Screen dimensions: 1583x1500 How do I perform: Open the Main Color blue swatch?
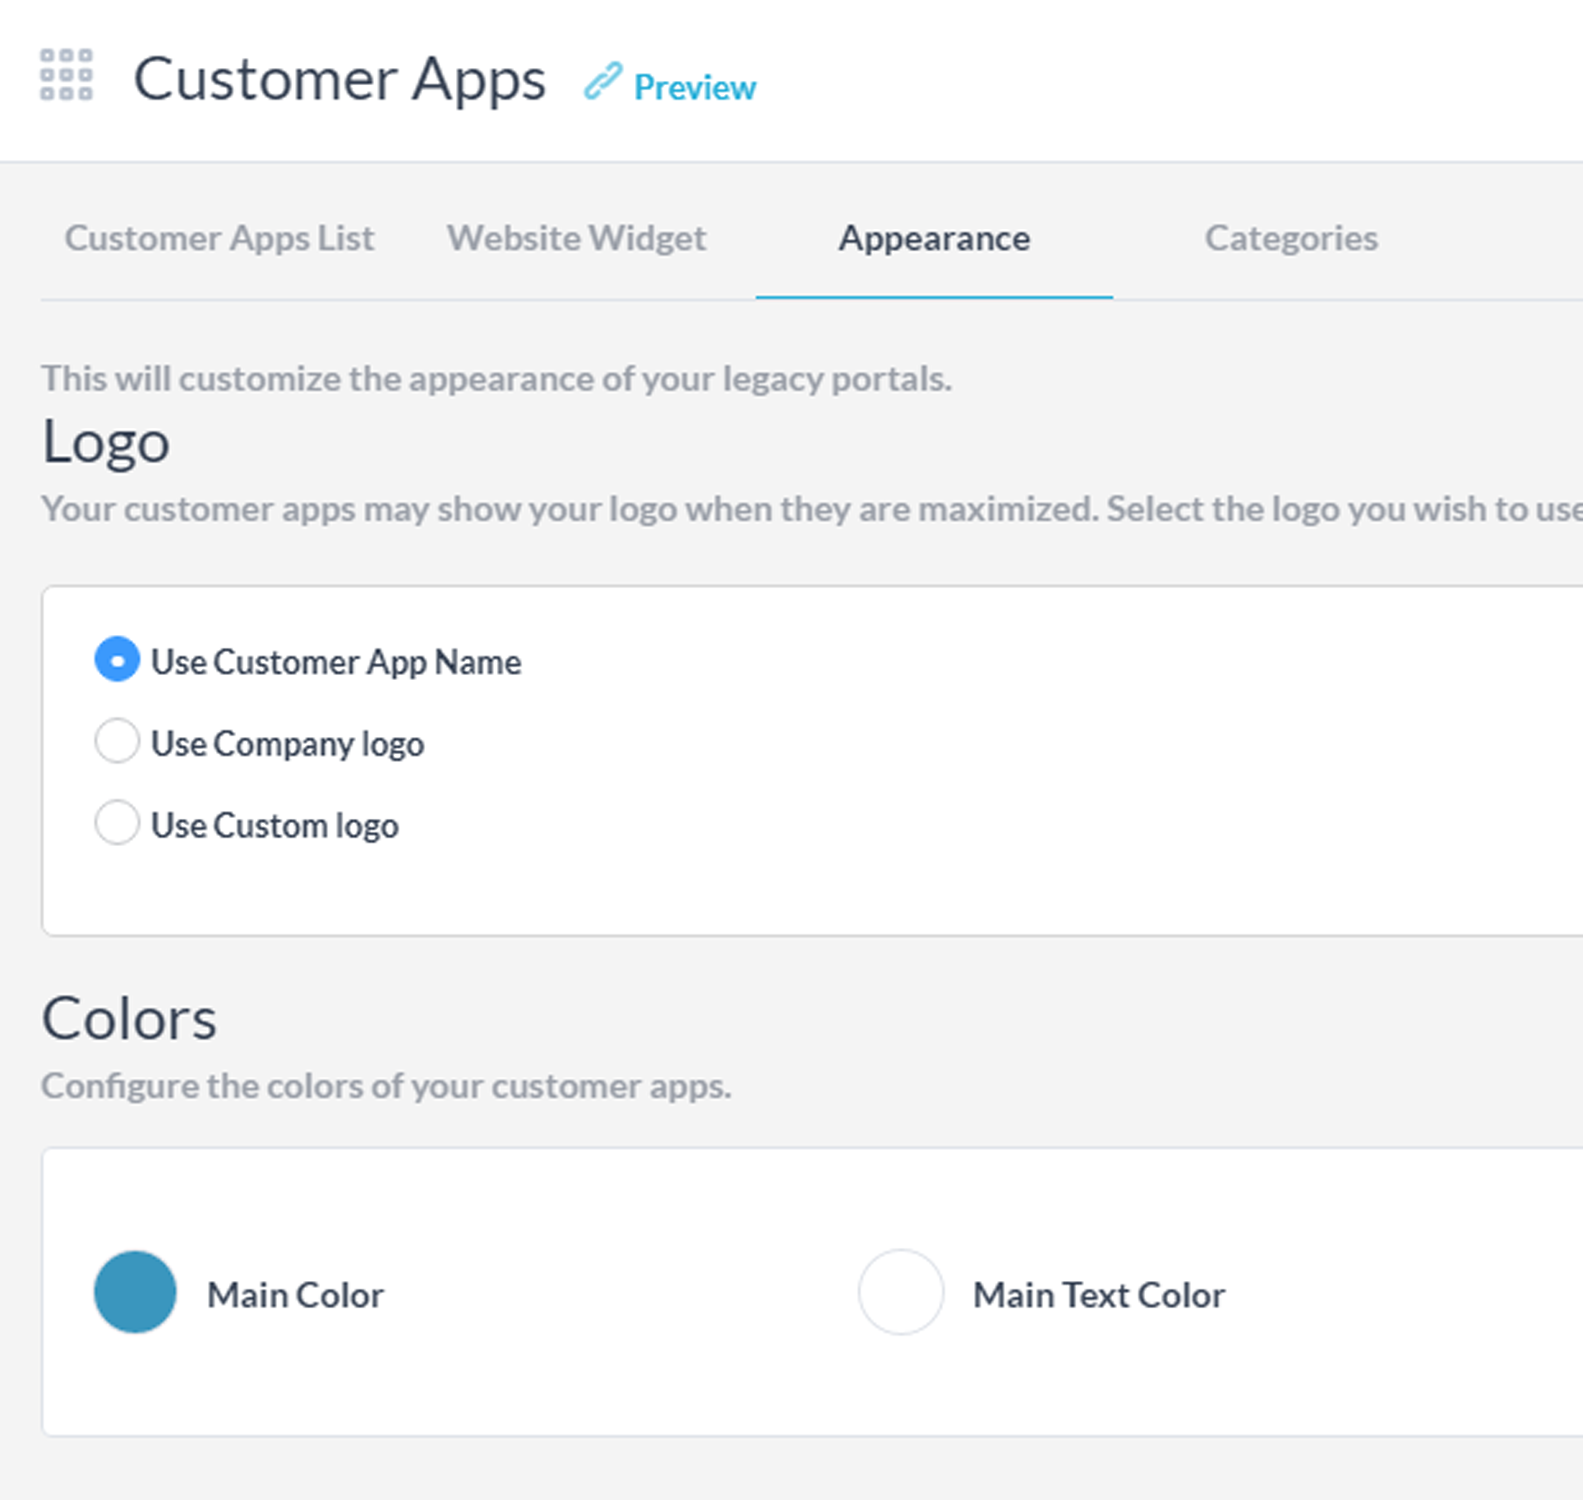[135, 1292]
